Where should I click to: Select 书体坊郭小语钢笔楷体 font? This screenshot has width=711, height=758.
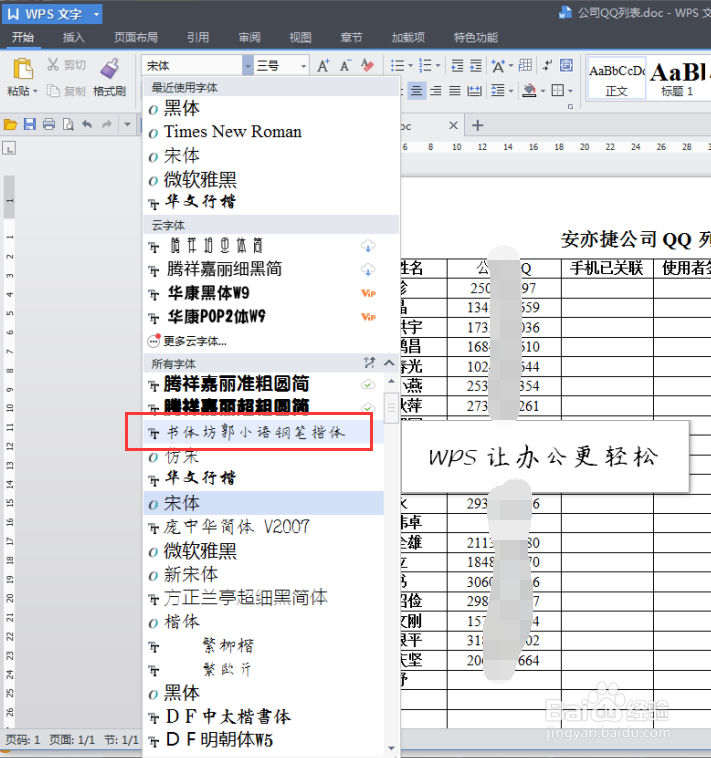point(264,432)
